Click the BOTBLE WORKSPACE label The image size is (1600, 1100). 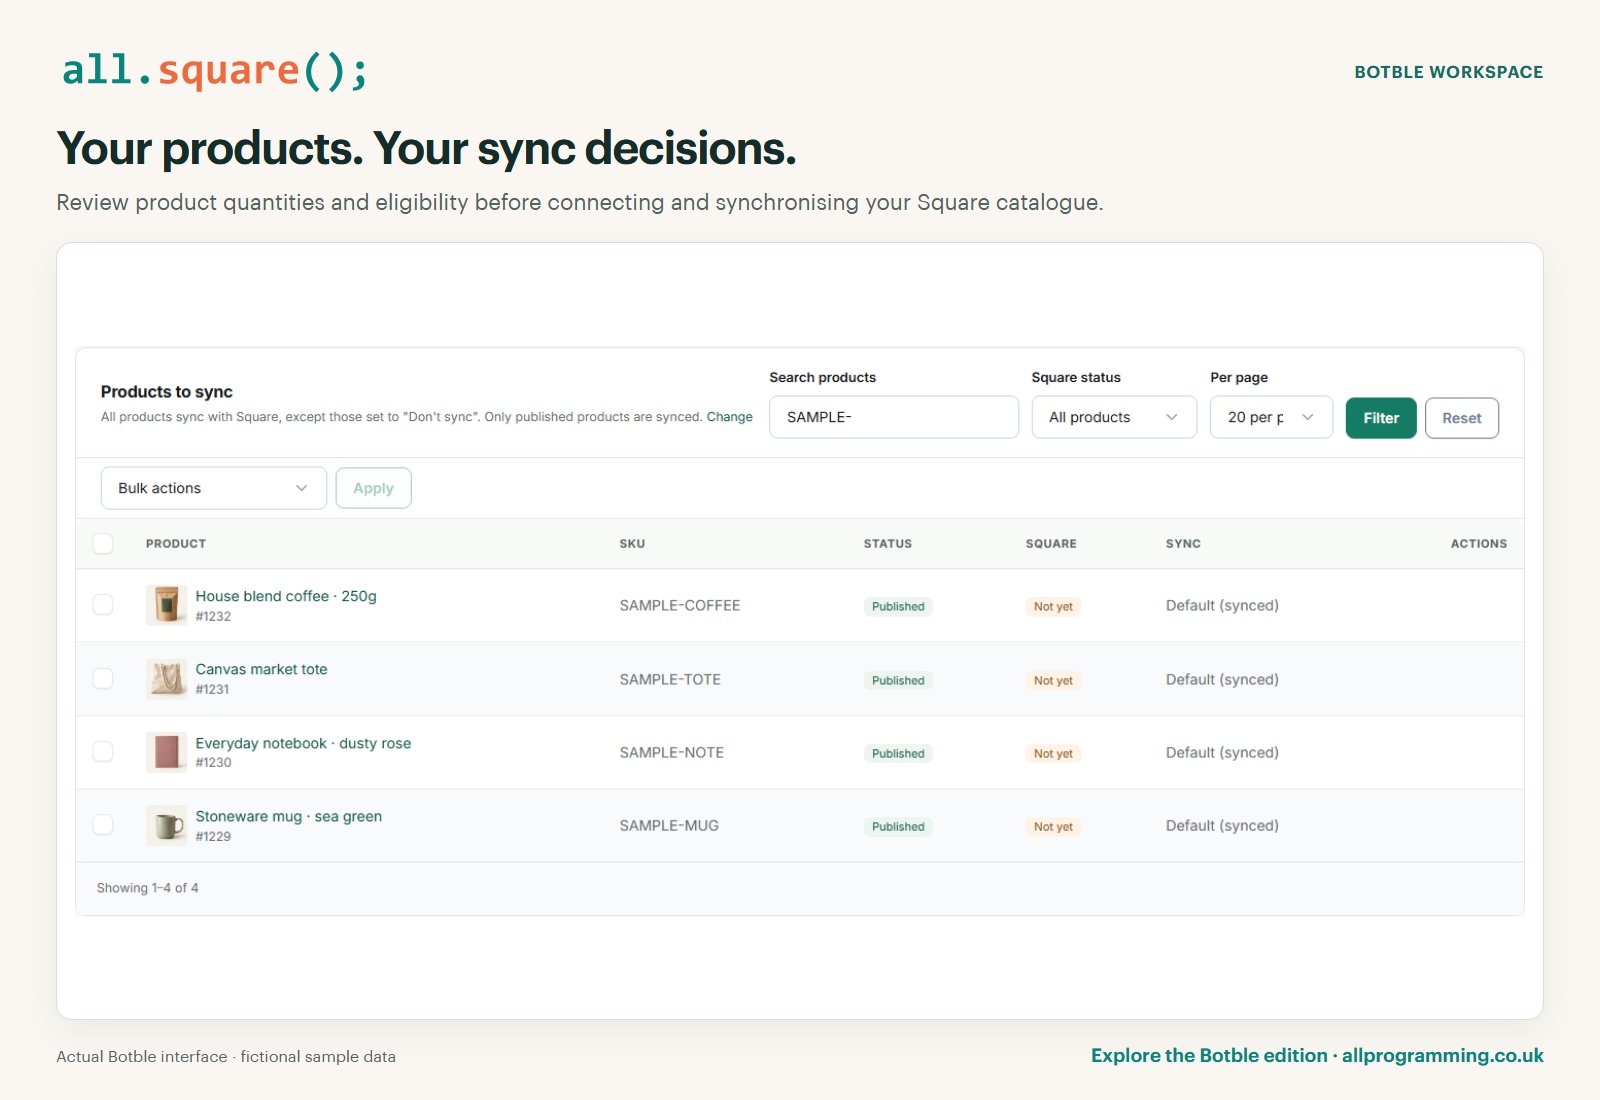1449,72
